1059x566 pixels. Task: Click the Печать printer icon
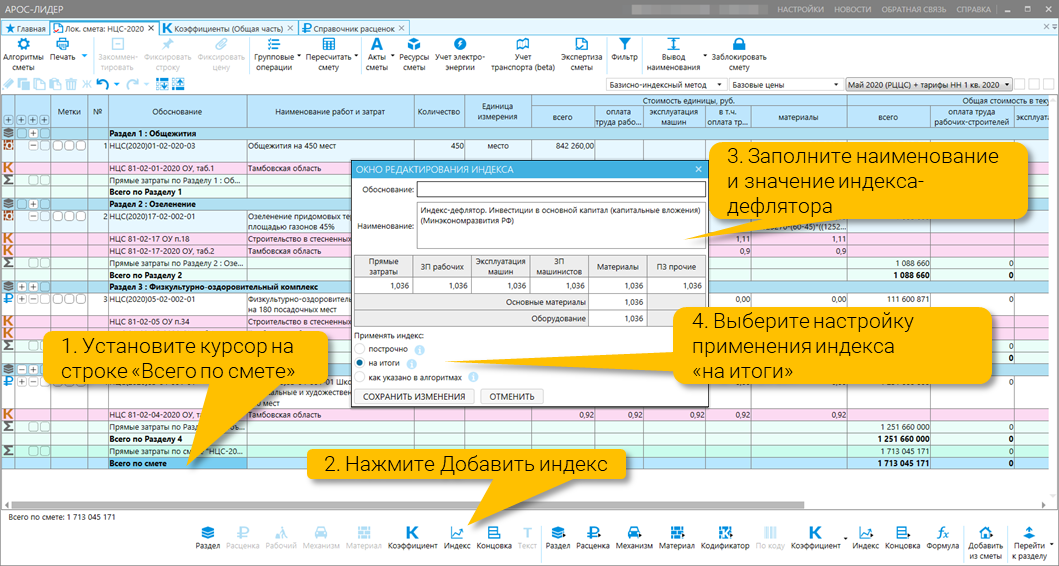click(62, 45)
